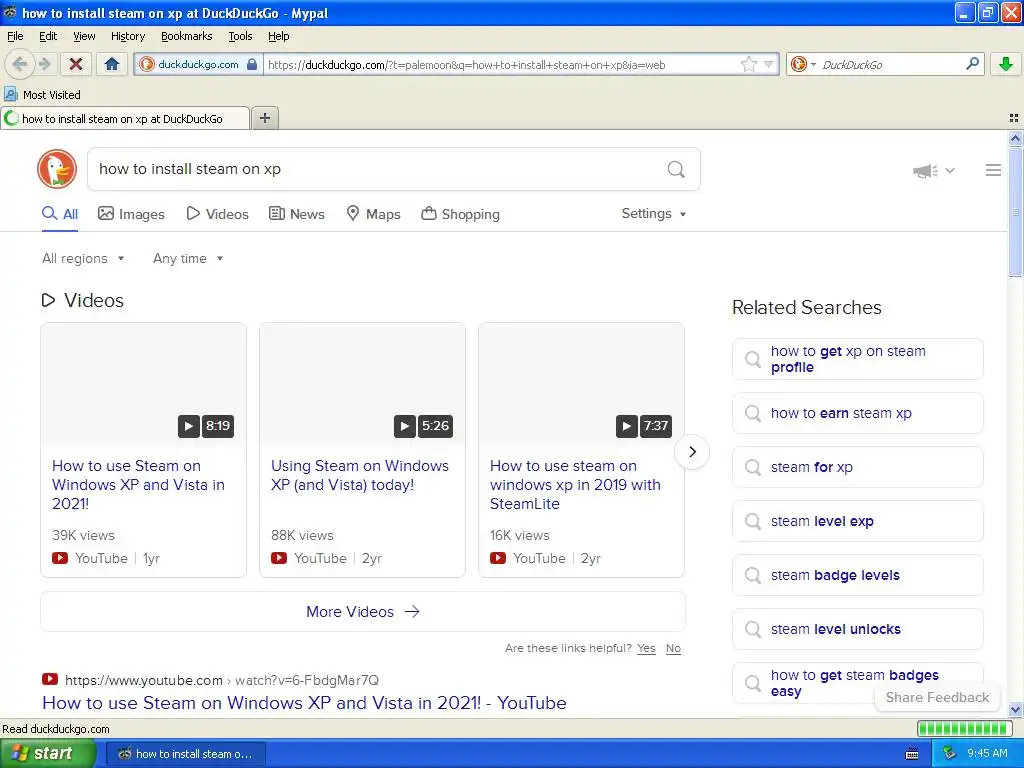
Task: Click the 'how to install steam on xp' browser tab
Action: point(125,118)
